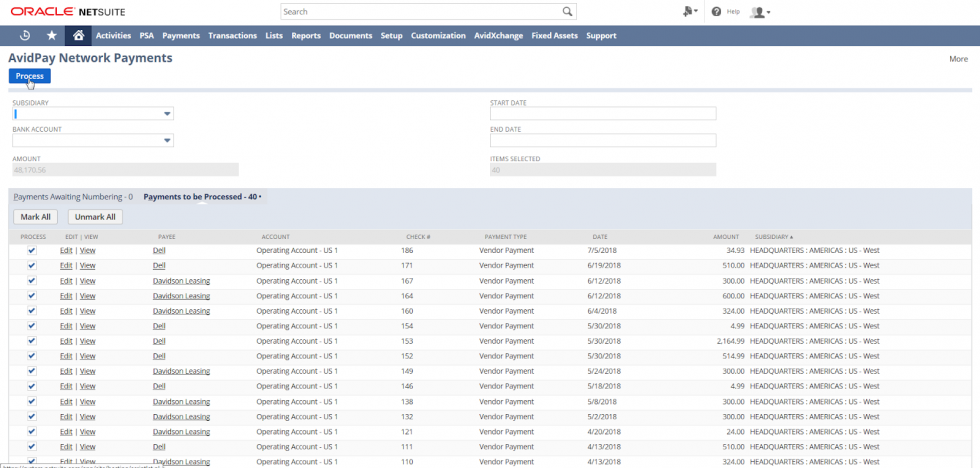Expand the Bank Account dropdown
The height and width of the screenshot is (468, 980).
[x=167, y=141]
